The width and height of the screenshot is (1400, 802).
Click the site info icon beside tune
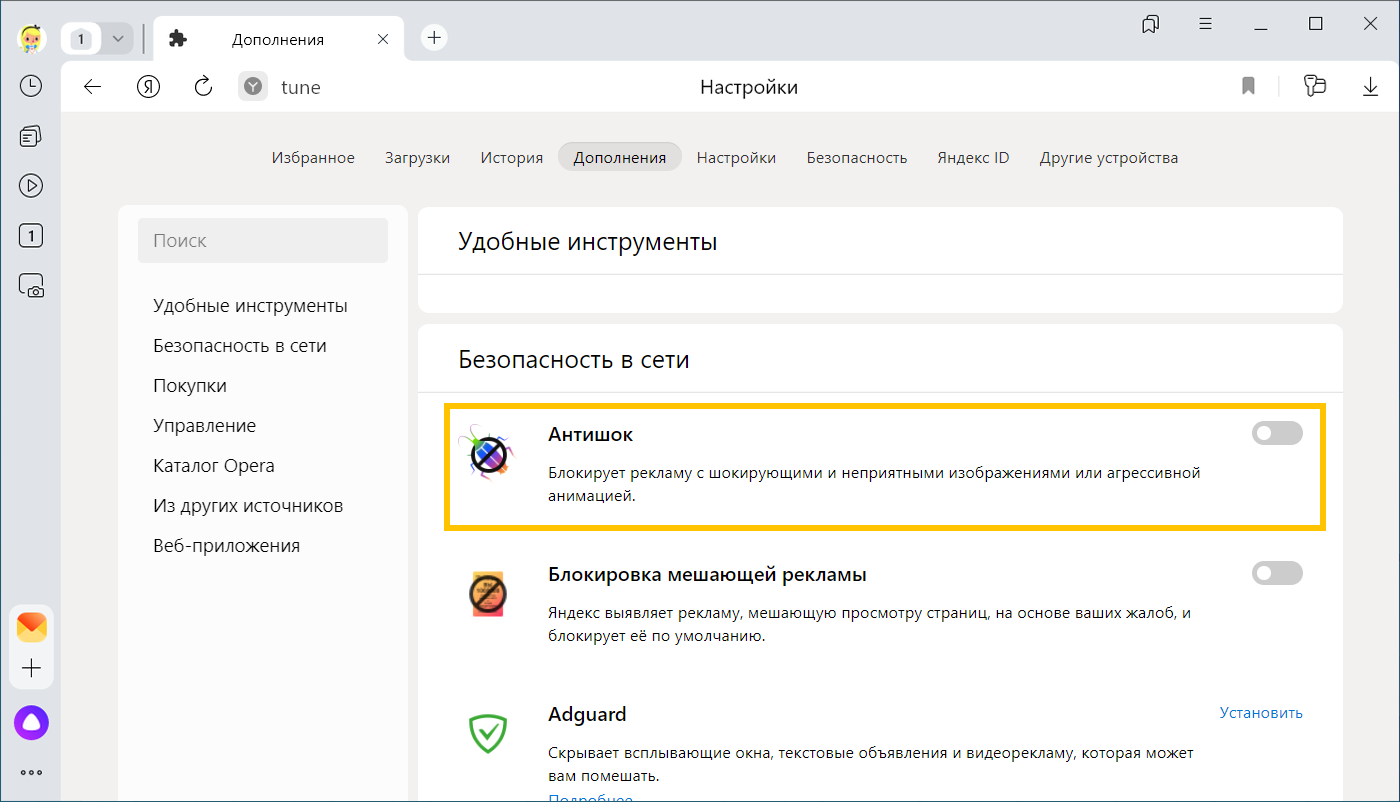[x=254, y=87]
